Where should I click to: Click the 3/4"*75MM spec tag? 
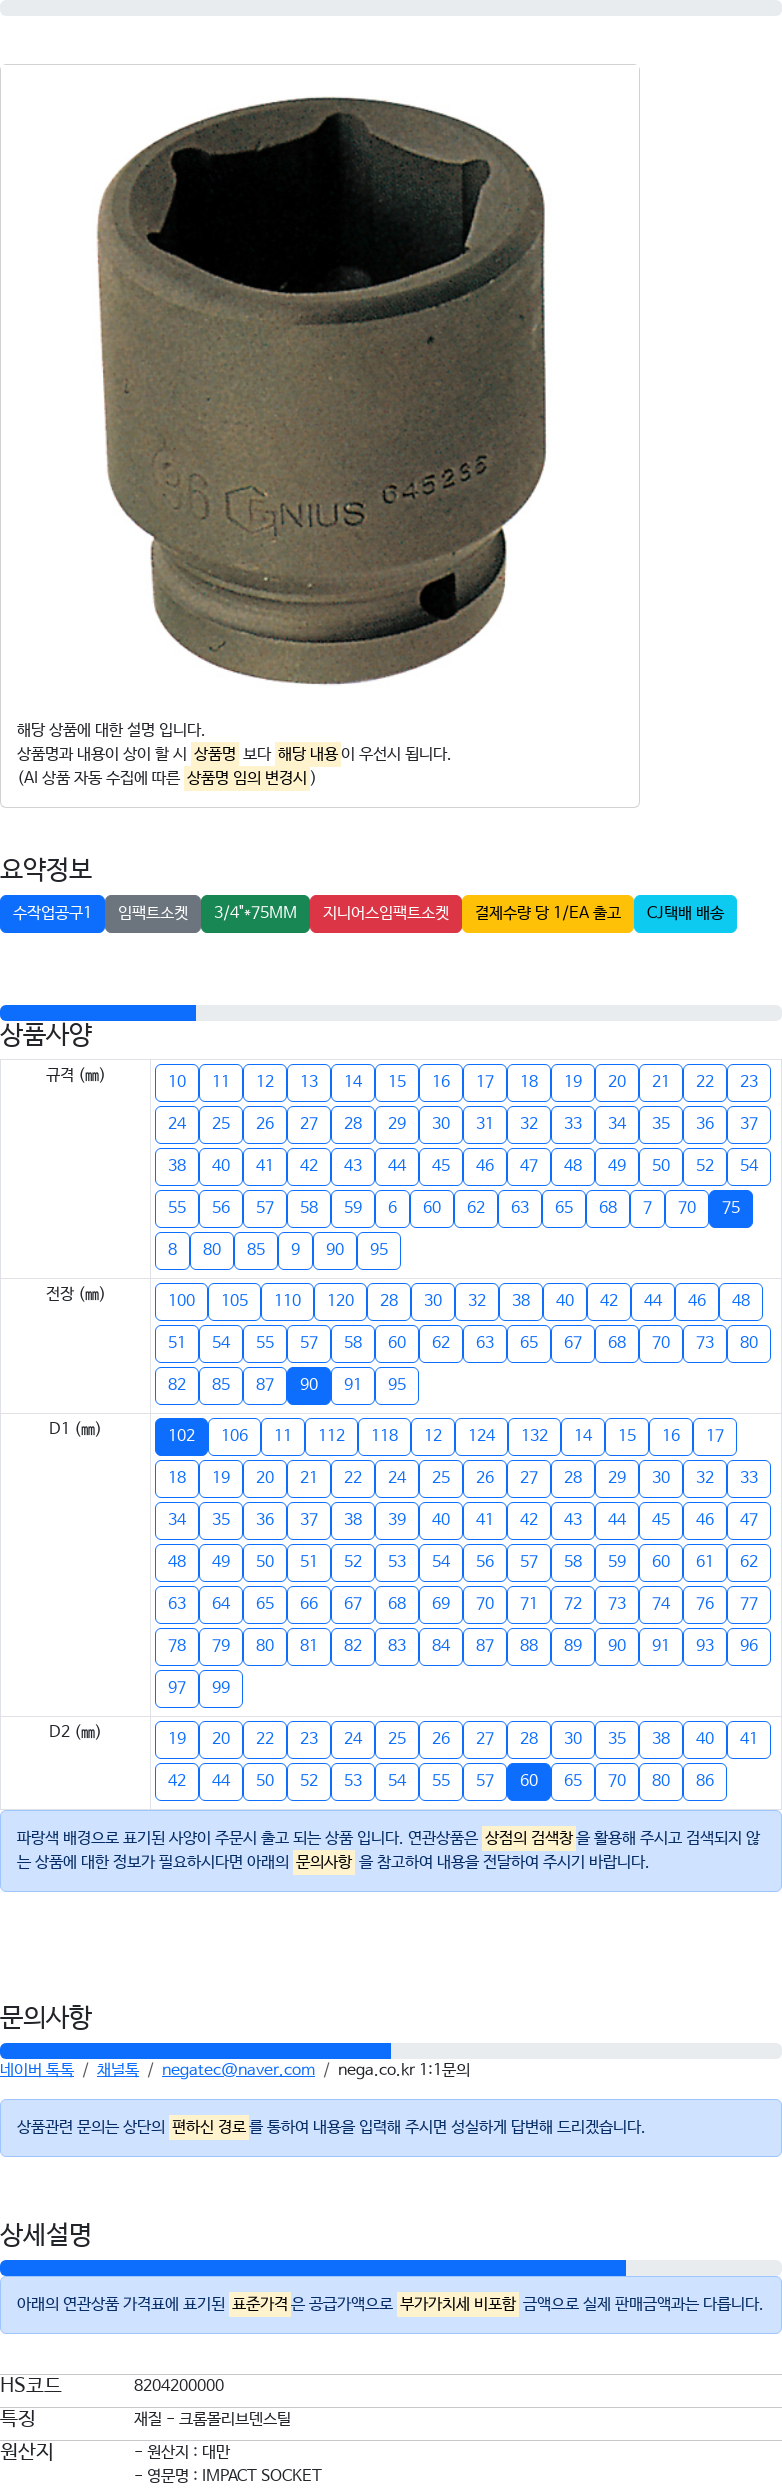[255, 913]
